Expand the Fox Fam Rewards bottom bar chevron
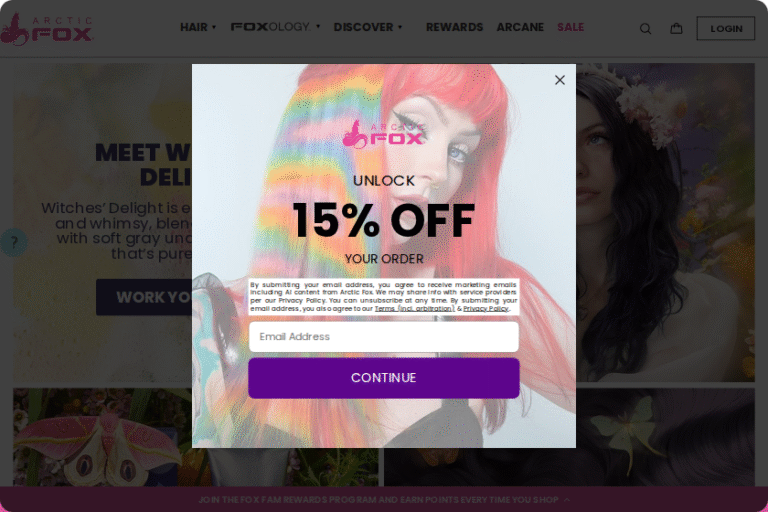Screen dimensions: 768x512 [567, 500]
